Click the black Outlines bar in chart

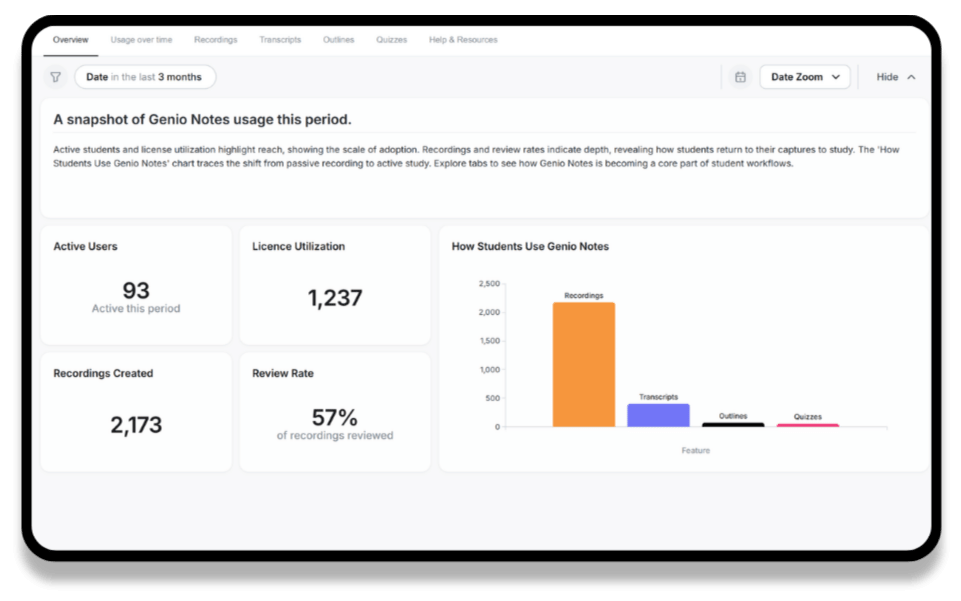tap(733, 425)
